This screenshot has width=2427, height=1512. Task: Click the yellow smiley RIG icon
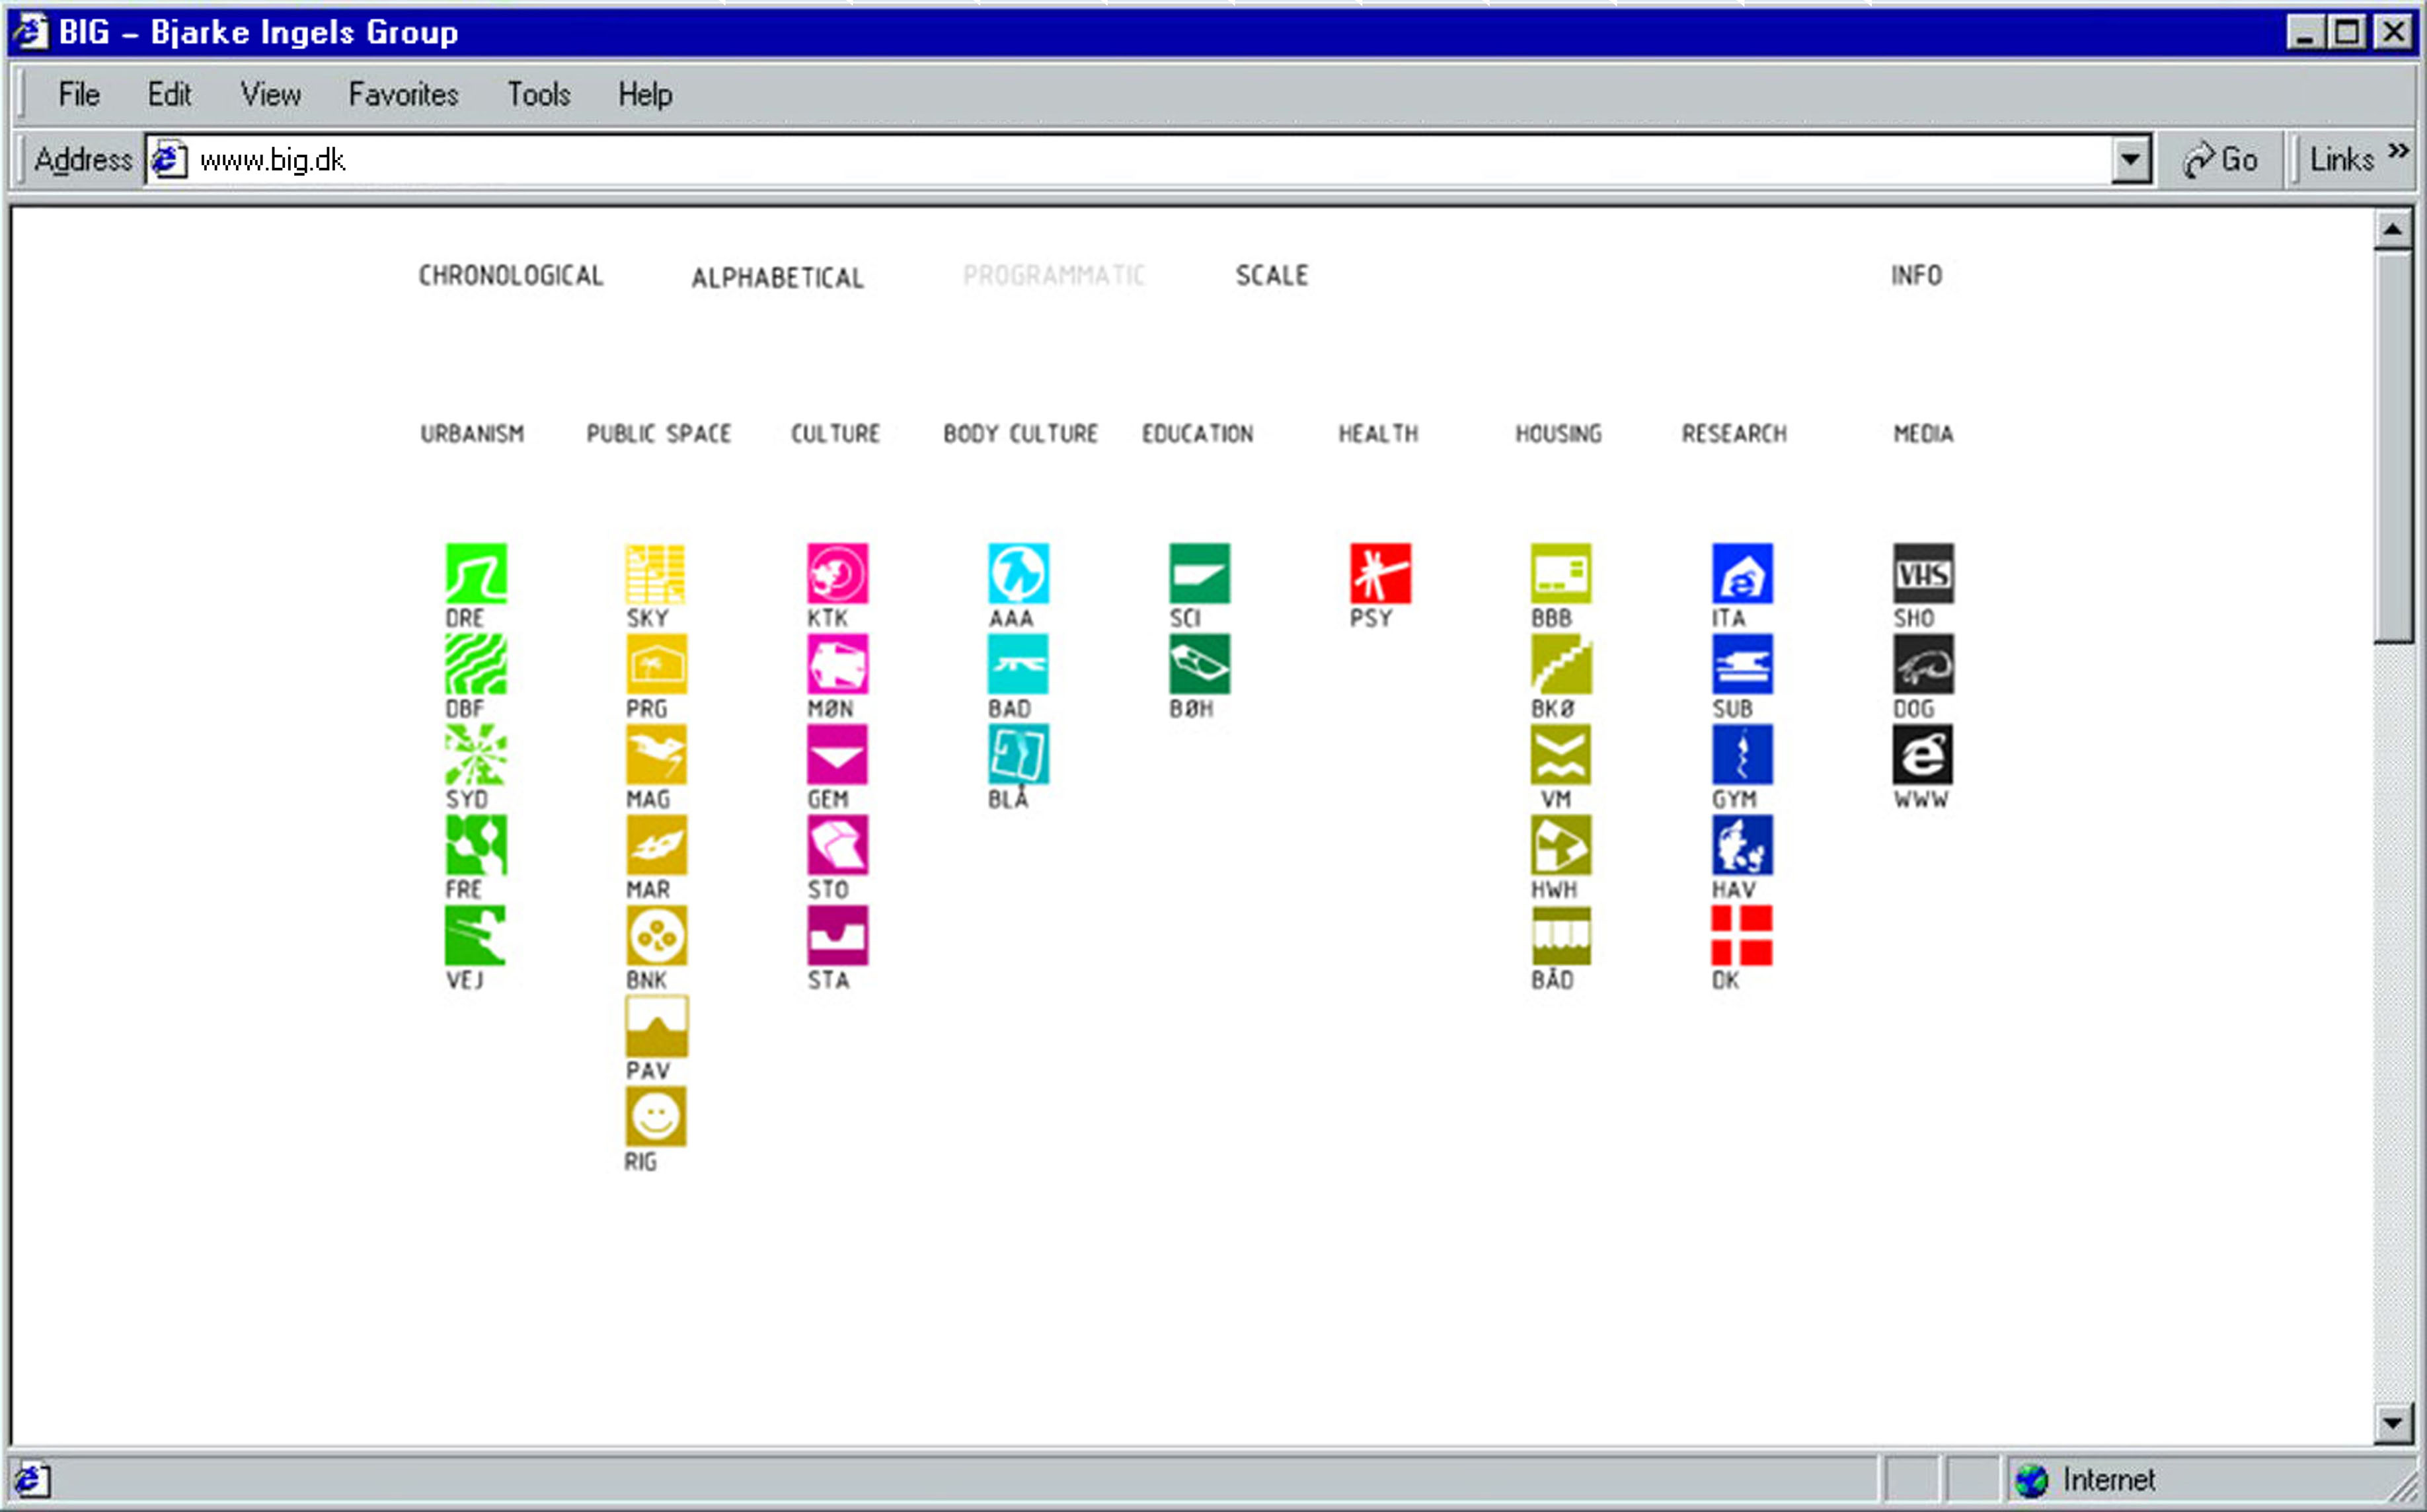click(656, 1116)
